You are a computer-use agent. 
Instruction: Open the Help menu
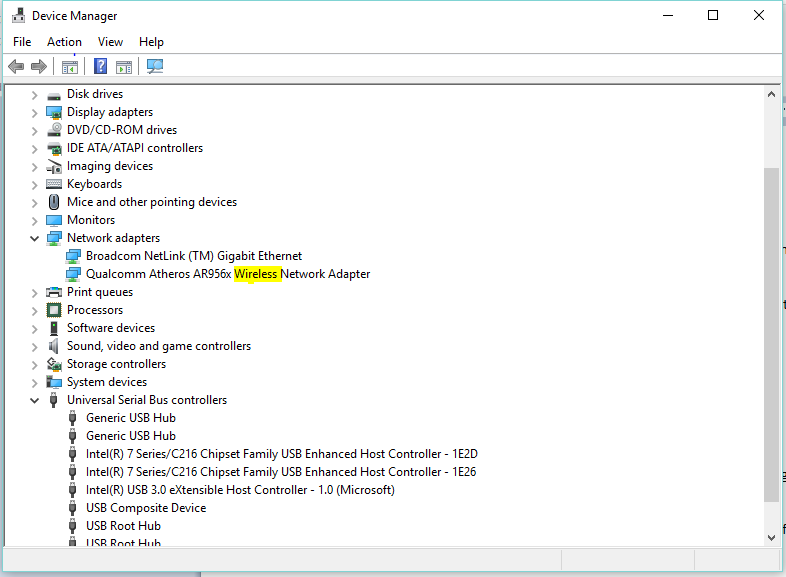coord(151,42)
